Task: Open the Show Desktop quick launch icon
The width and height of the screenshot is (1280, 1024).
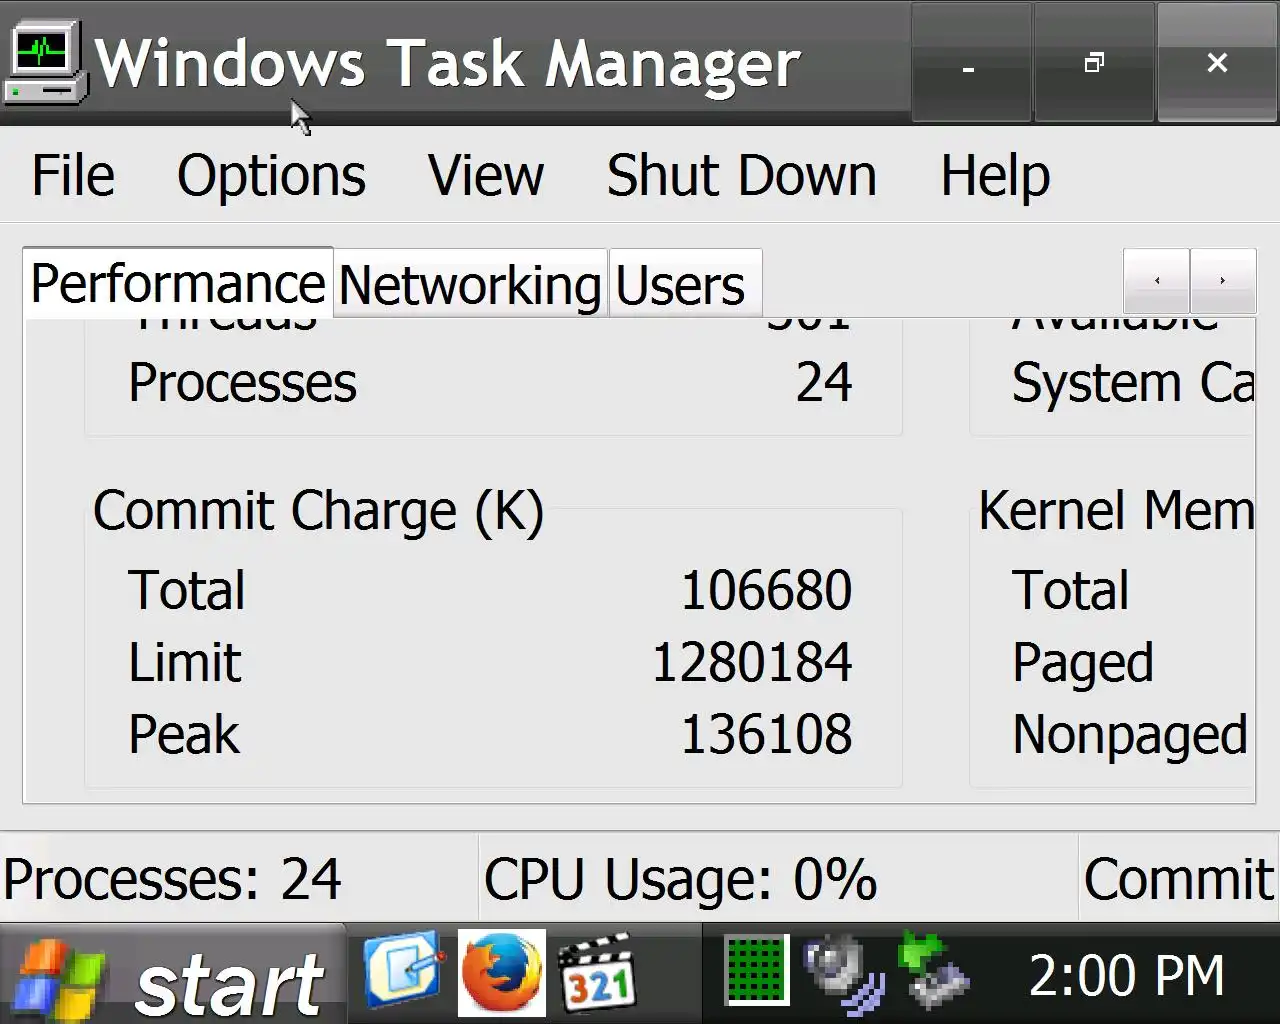Action: (402, 971)
